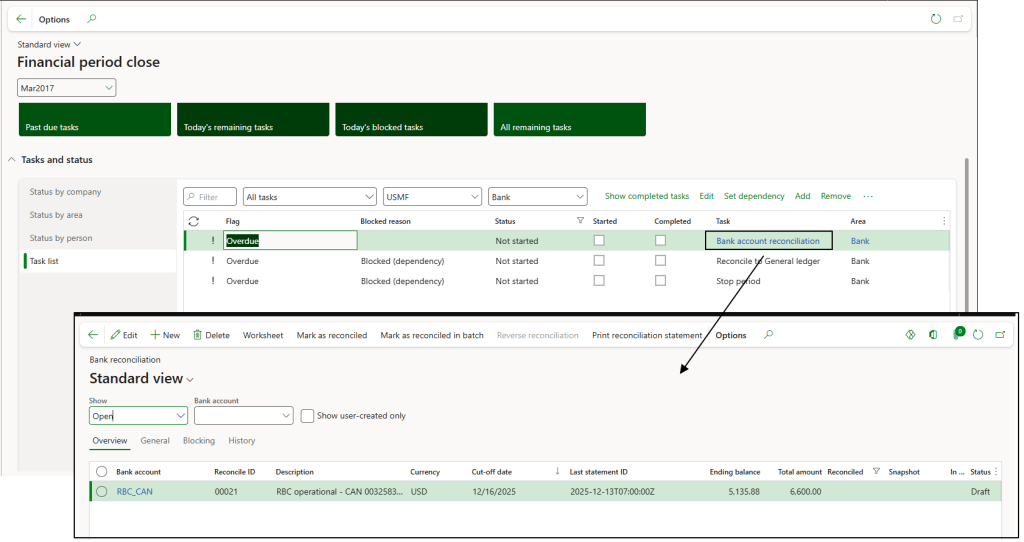Click the search icon next to top Options
This screenshot has height=542, width=1024.
point(92,19)
